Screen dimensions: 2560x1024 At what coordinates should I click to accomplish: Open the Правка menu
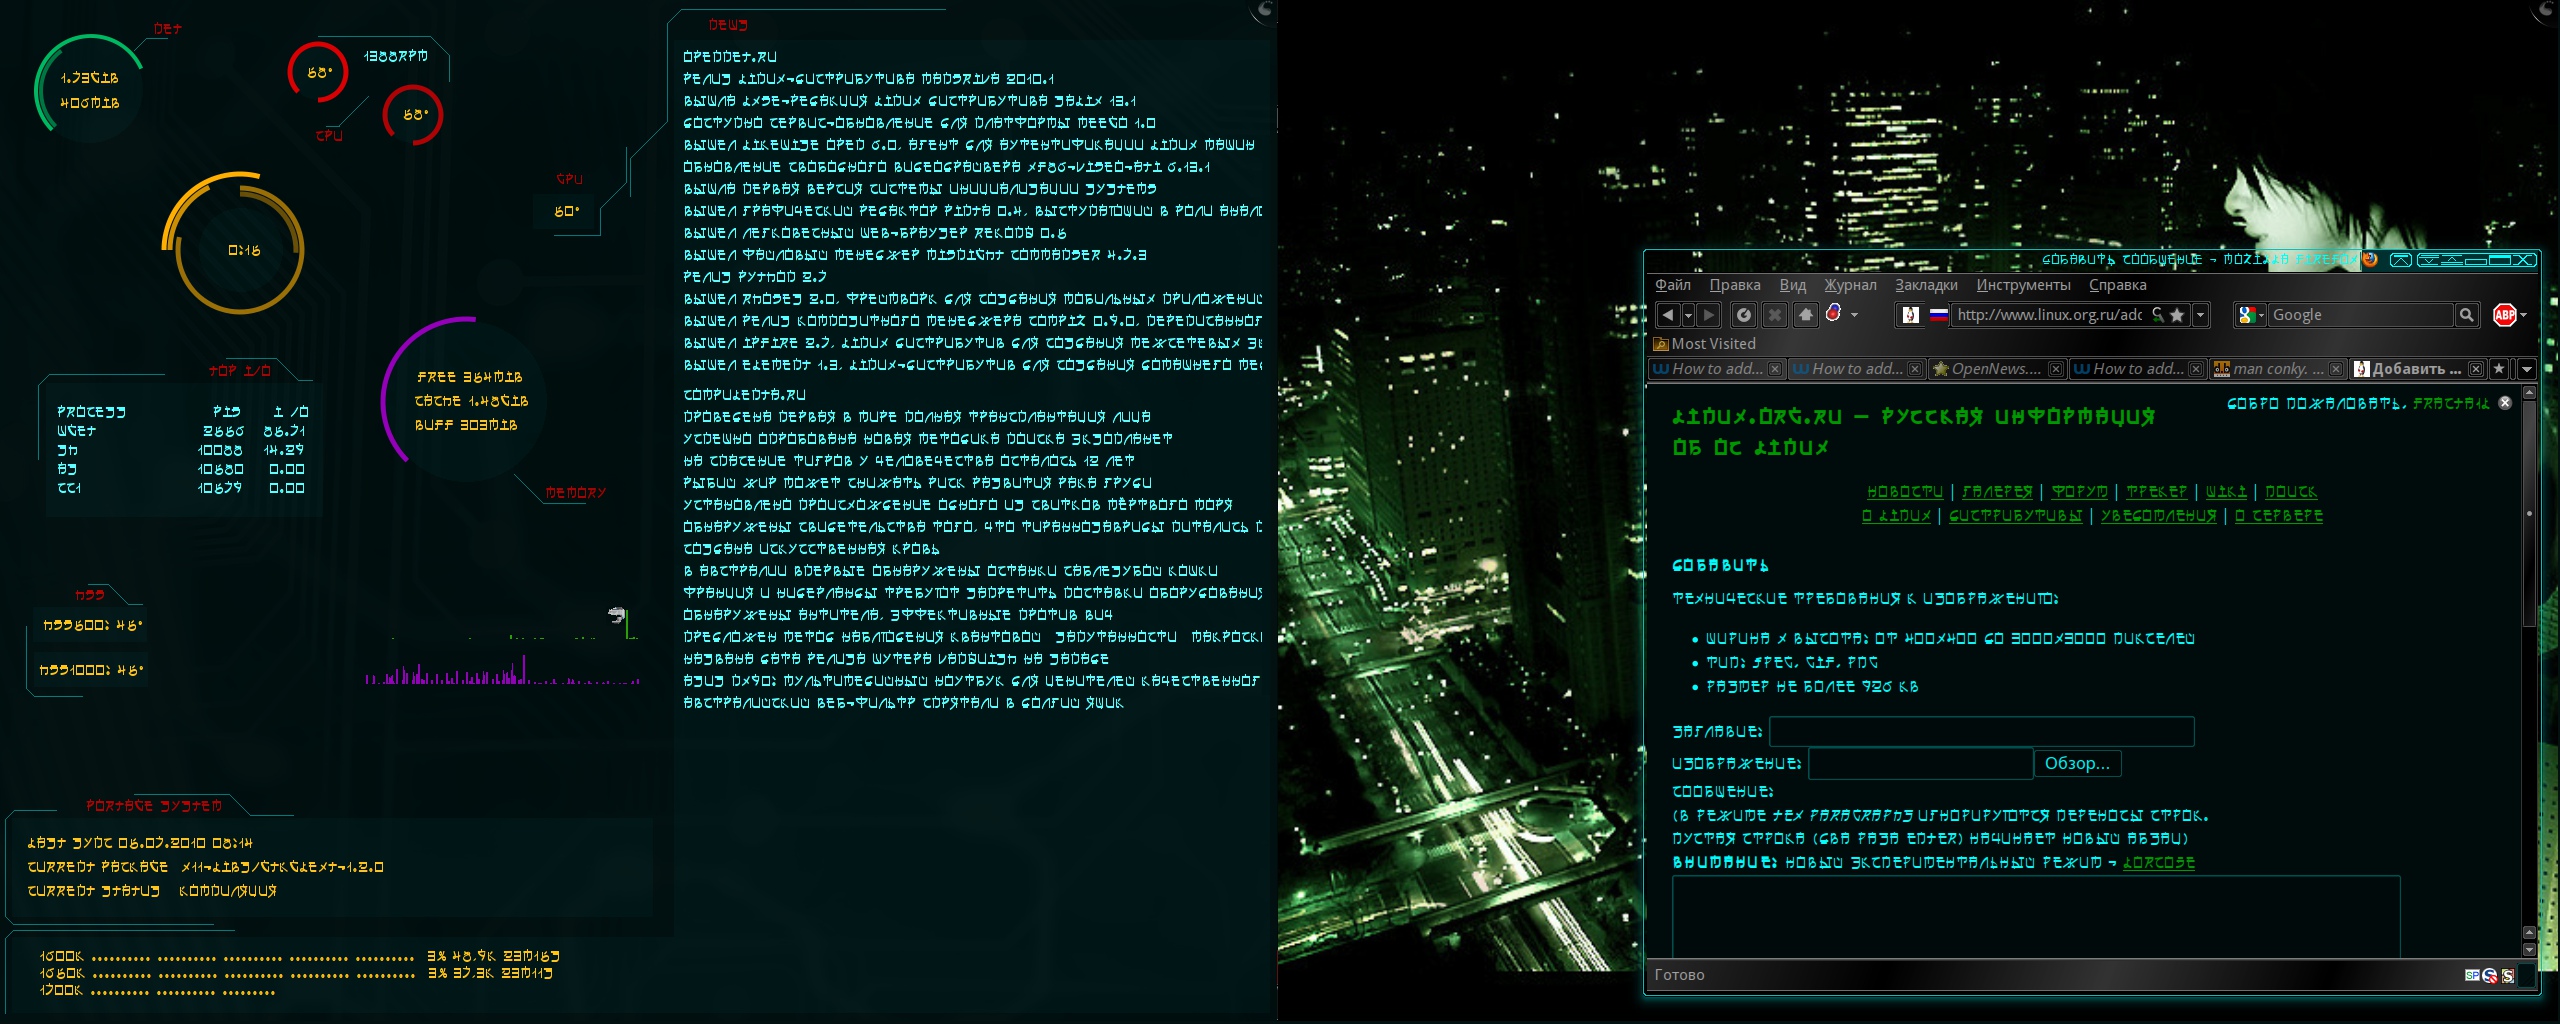[1735, 285]
